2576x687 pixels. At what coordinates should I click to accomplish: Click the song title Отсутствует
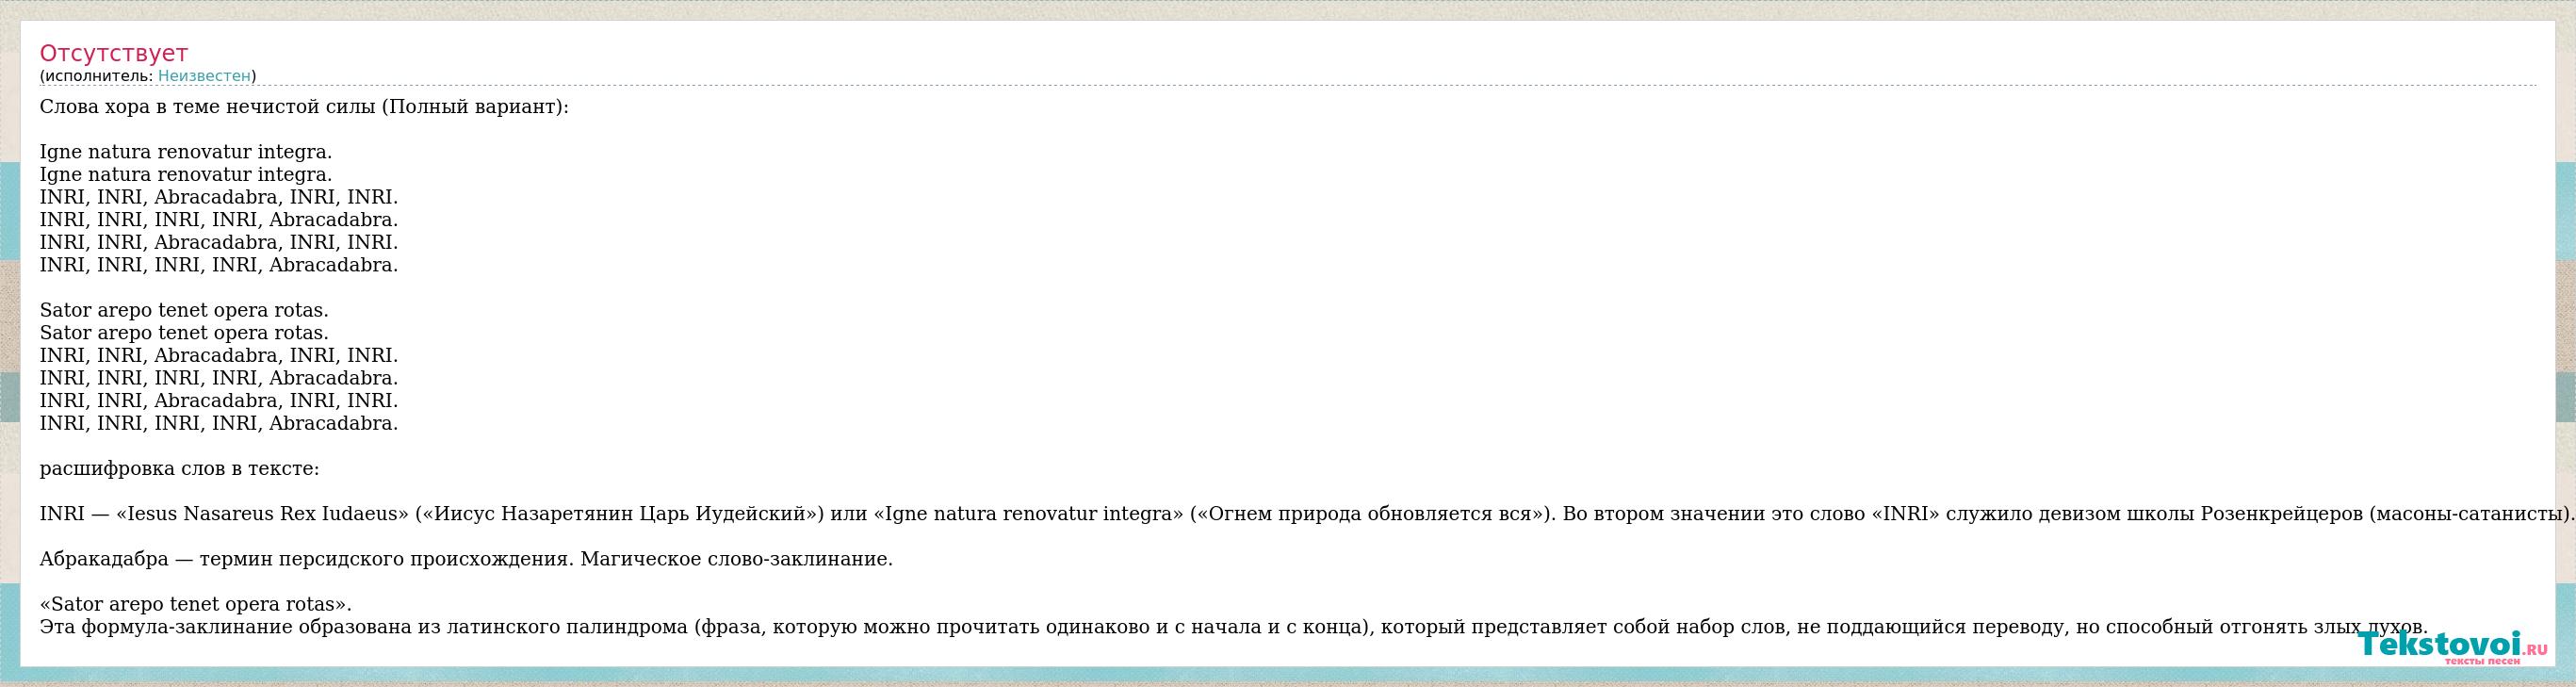pyautogui.click(x=114, y=54)
